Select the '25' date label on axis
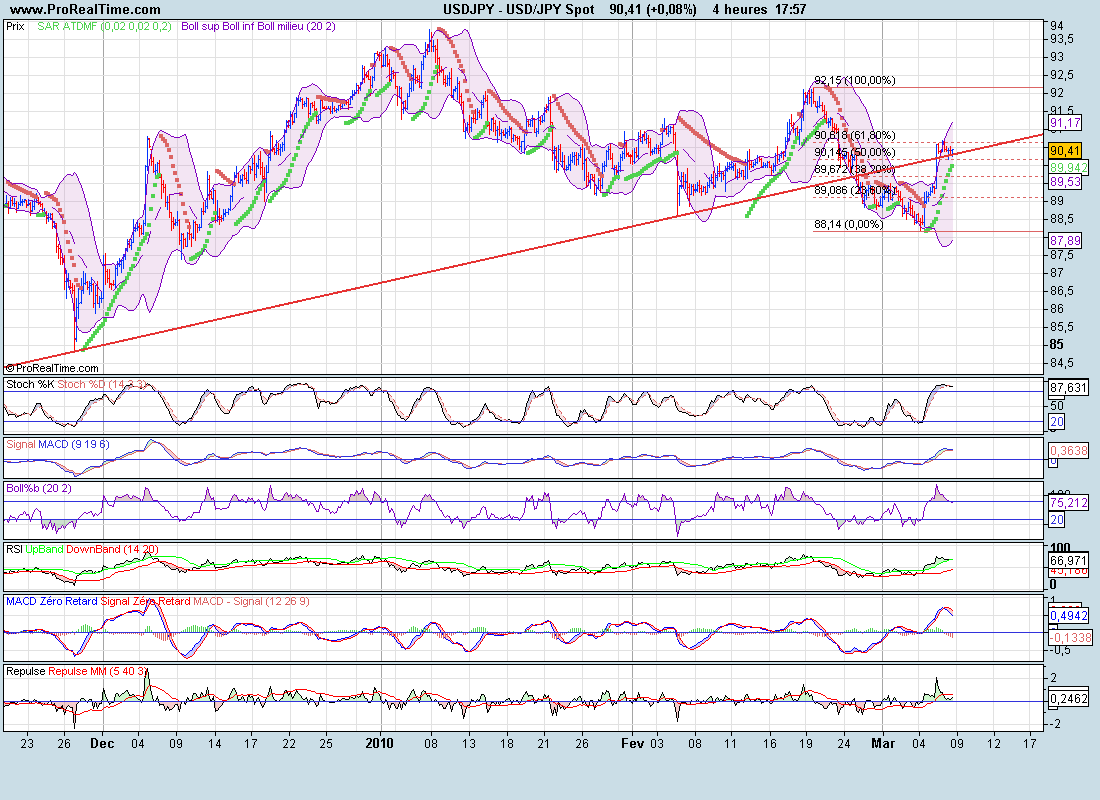 326,743
